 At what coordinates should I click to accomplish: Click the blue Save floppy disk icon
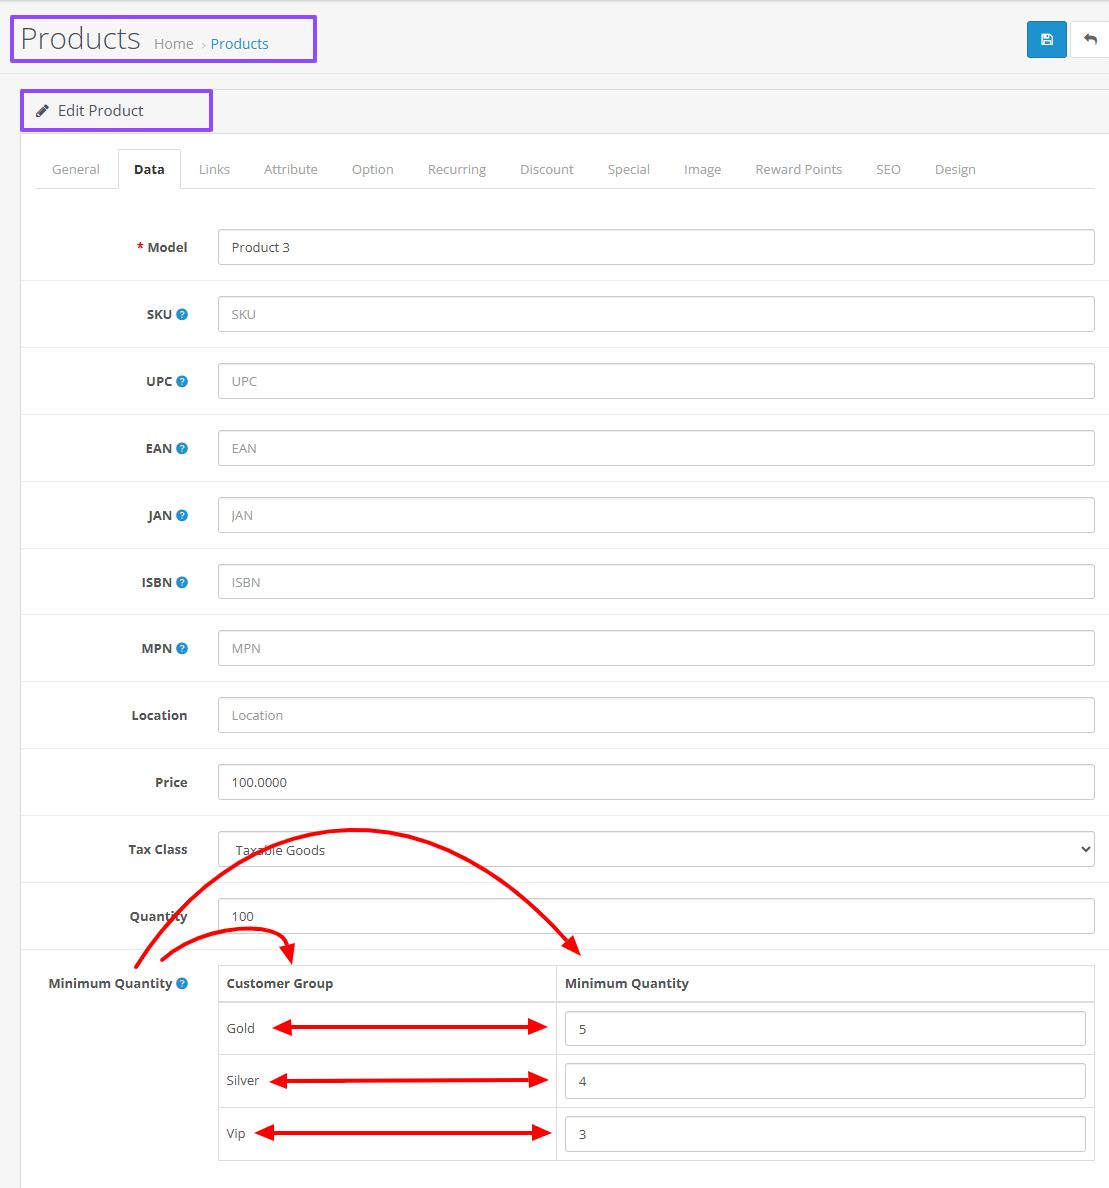click(x=1046, y=40)
